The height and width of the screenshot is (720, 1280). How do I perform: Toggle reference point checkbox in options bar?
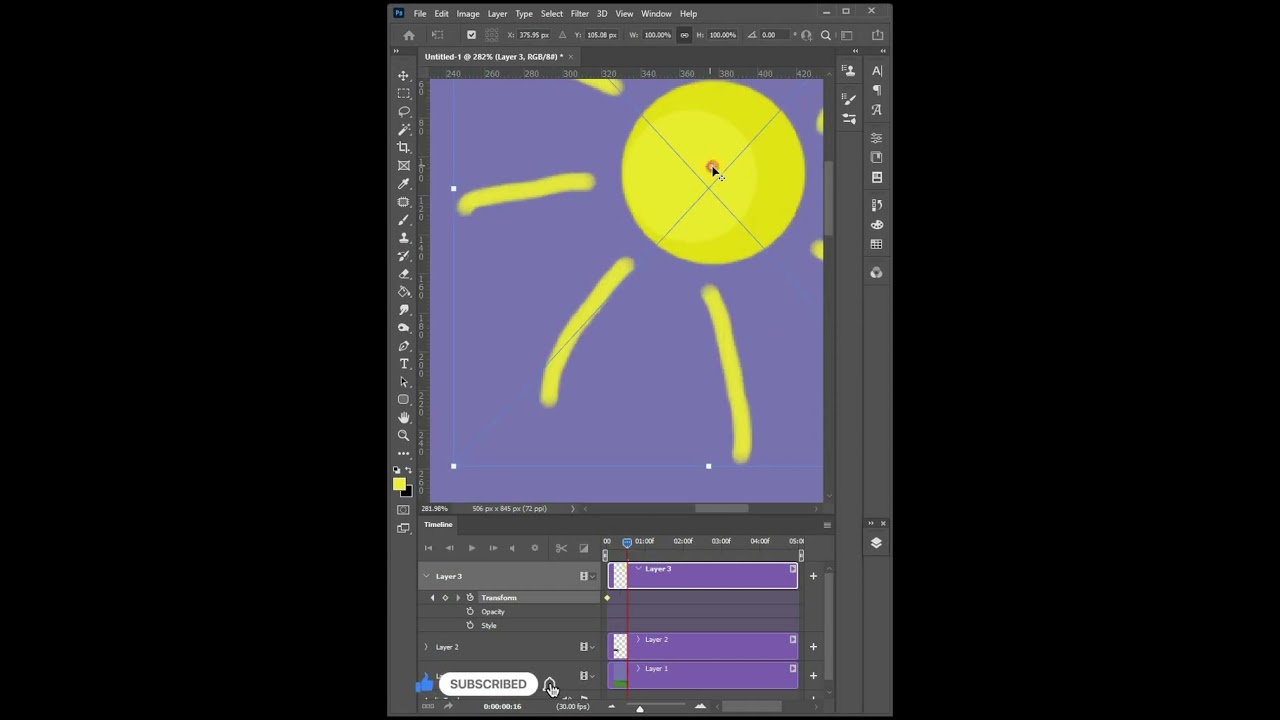(471, 35)
